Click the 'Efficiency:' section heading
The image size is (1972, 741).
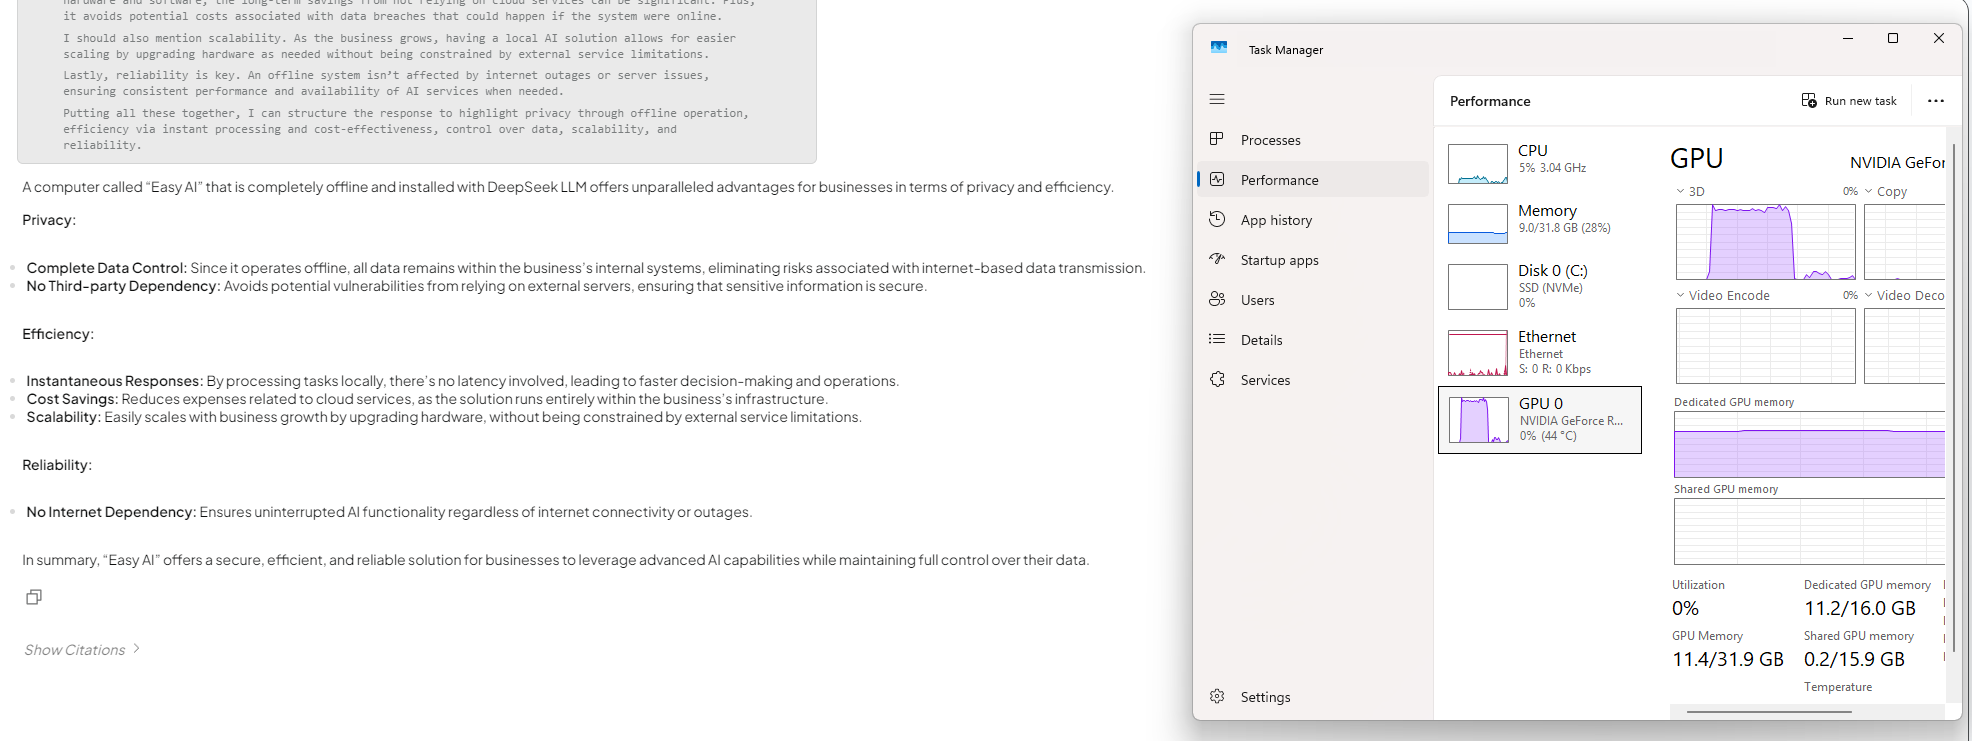pos(58,334)
